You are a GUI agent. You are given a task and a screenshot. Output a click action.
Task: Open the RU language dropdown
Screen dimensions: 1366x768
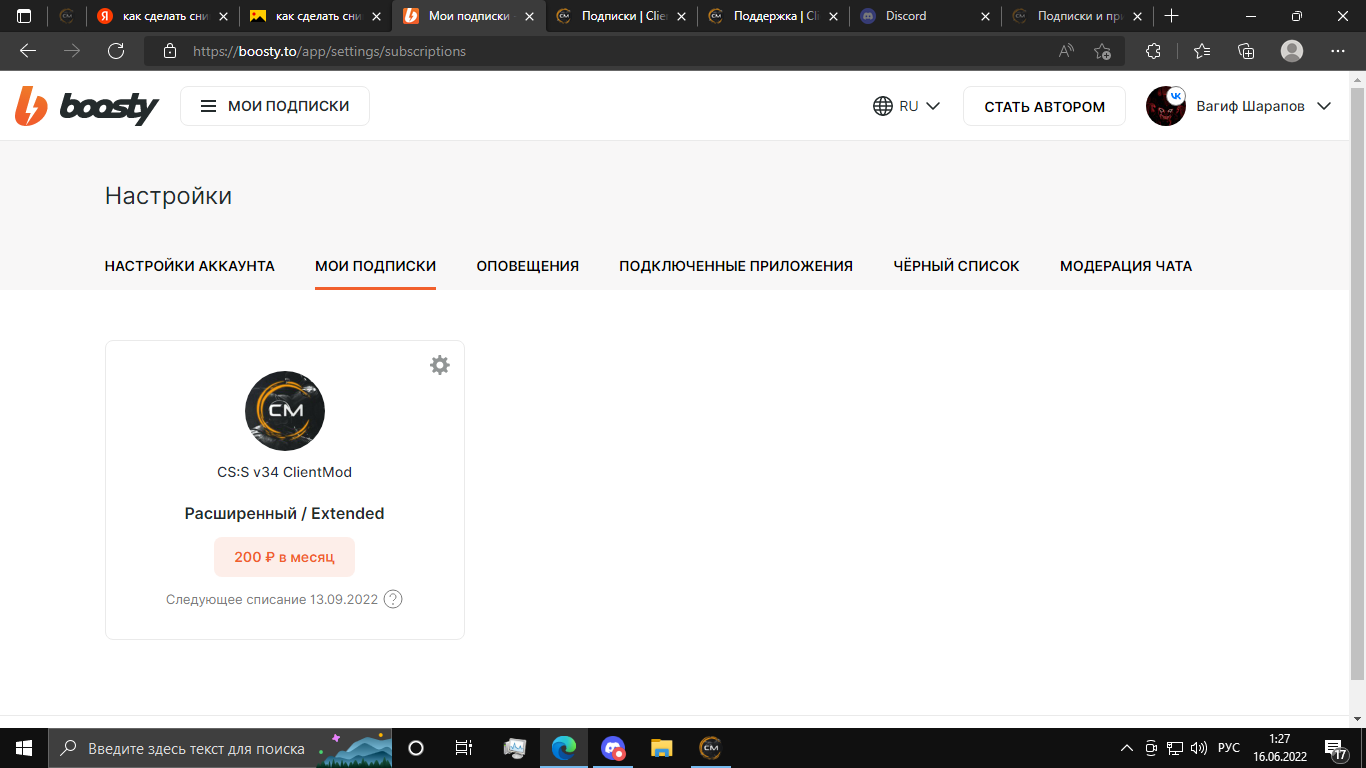[906, 106]
